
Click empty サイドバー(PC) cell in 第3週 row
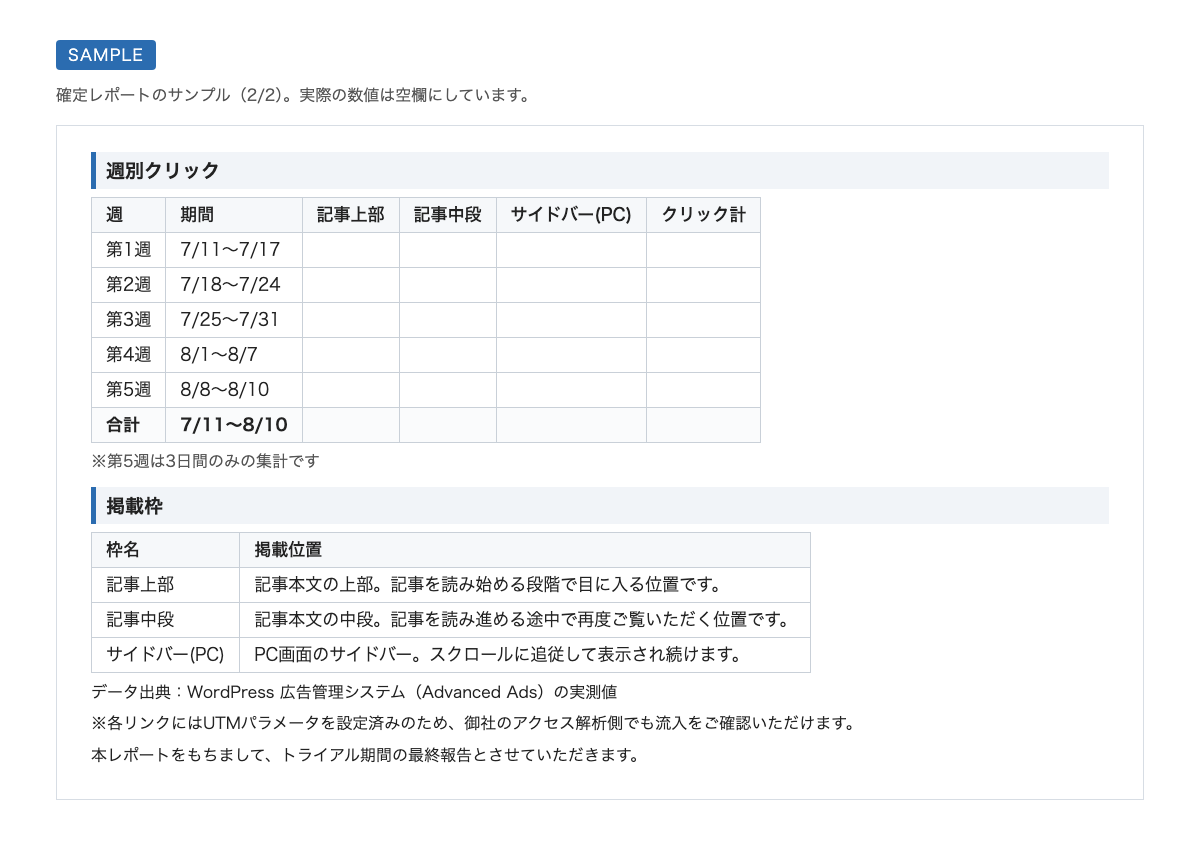pyautogui.click(x=572, y=320)
